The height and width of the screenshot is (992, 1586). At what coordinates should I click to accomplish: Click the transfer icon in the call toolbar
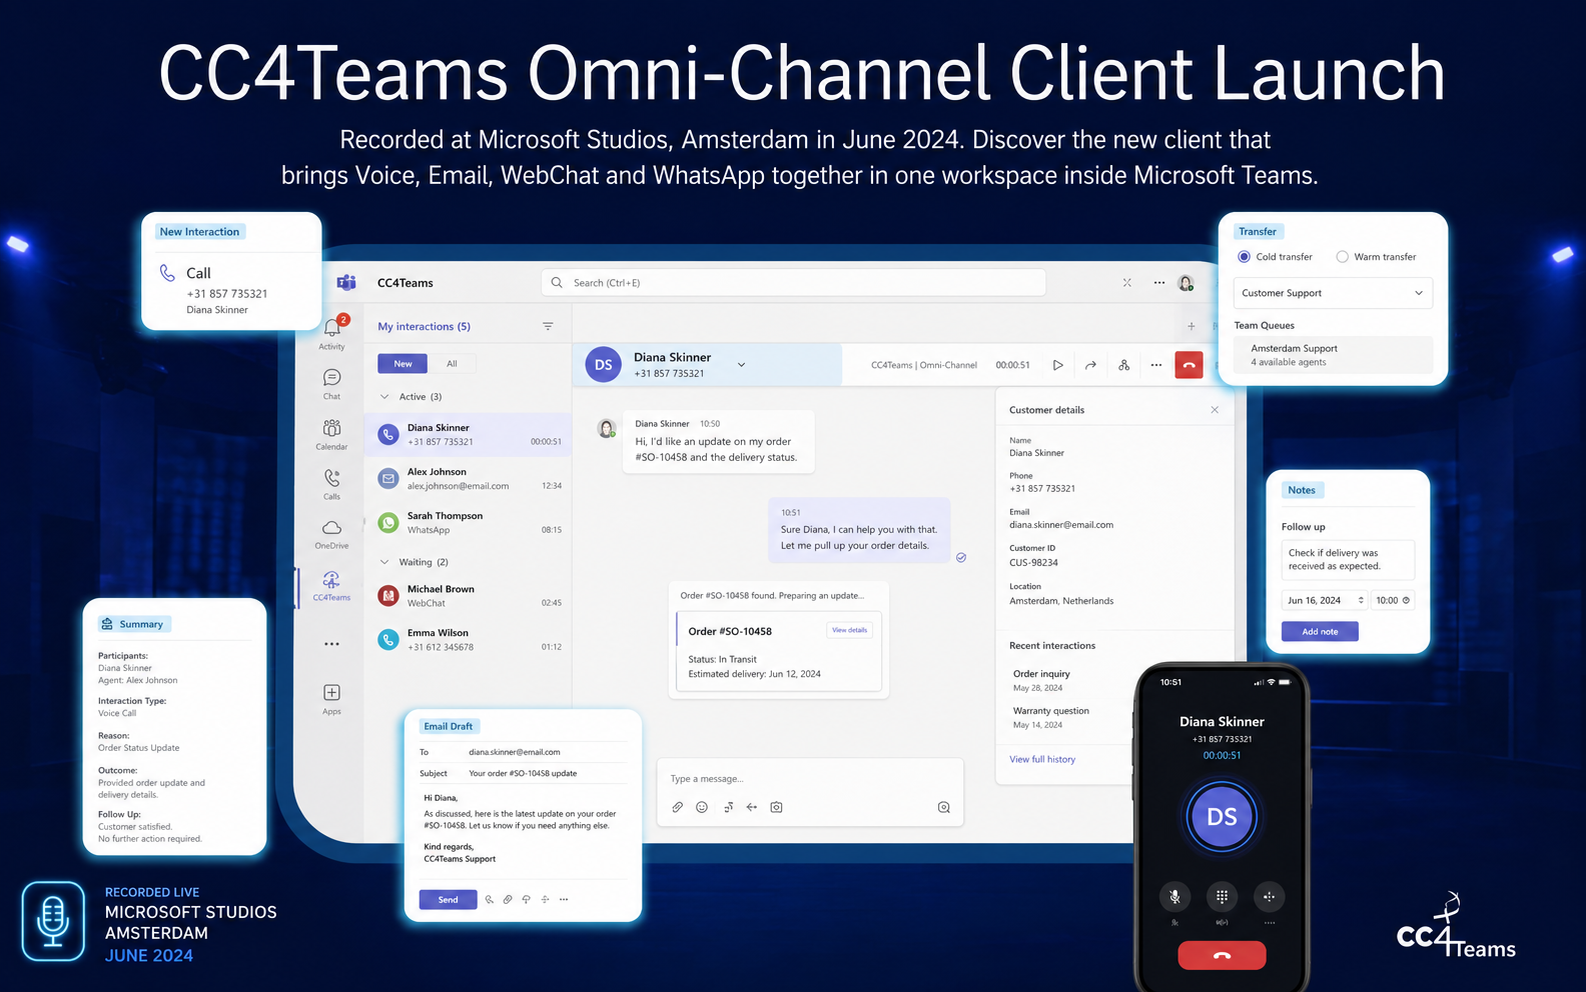(x=1124, y=365)
